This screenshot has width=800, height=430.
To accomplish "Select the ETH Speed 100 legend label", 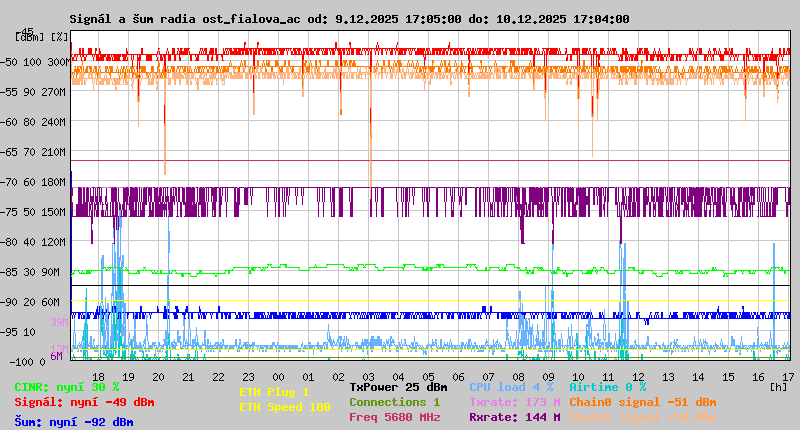I will 284,407.
